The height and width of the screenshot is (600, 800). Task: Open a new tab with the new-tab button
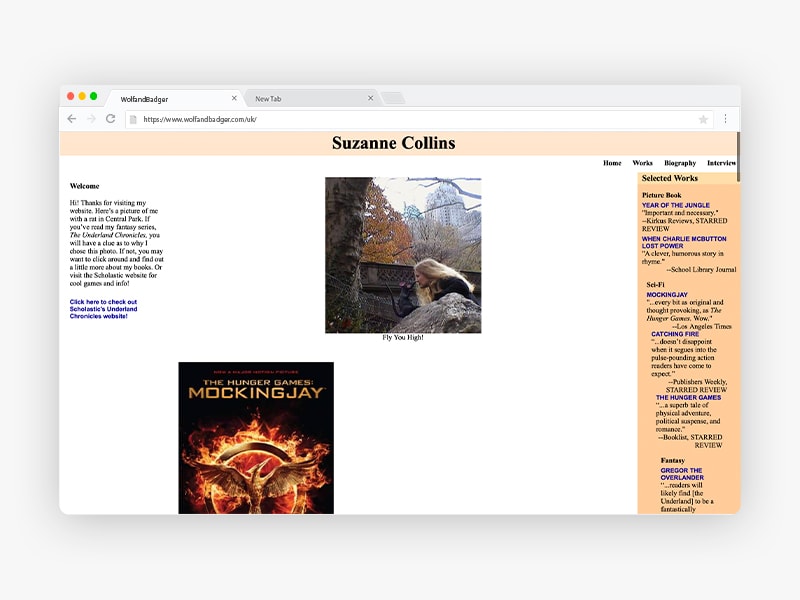point(393,98)
